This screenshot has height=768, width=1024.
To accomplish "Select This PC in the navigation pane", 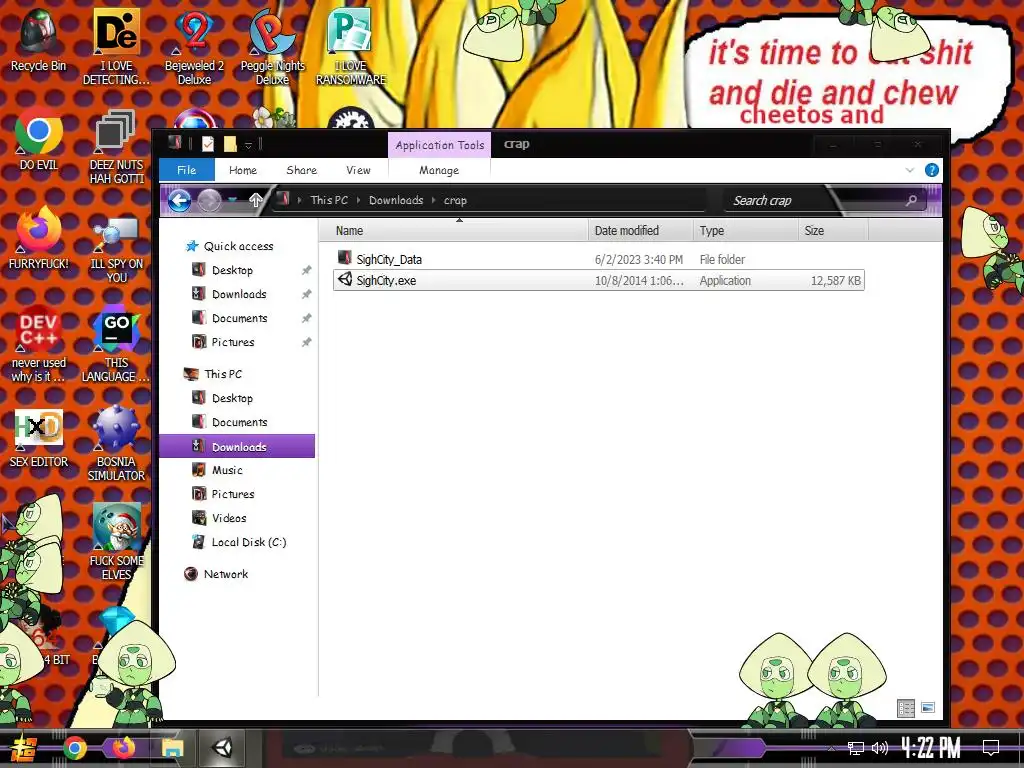I will point(214,374).
